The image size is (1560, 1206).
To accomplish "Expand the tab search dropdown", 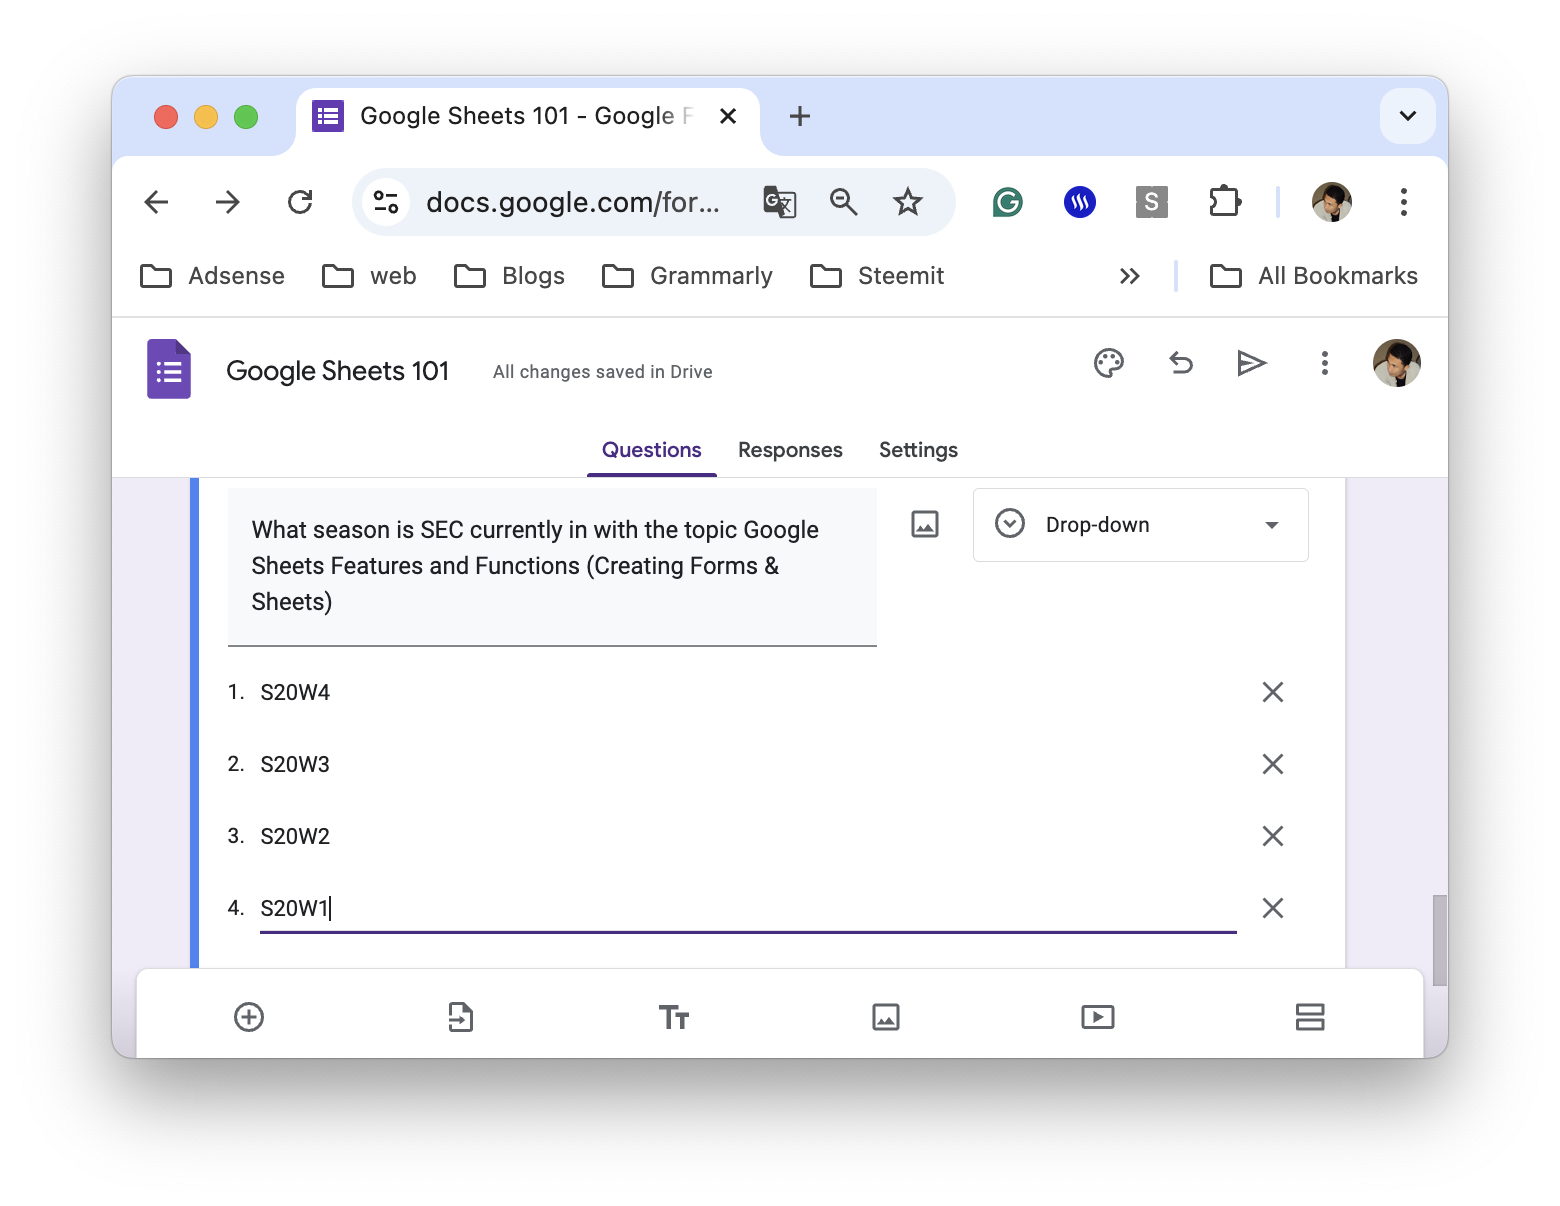I will pyautogui.click(x=1408, y=116).
